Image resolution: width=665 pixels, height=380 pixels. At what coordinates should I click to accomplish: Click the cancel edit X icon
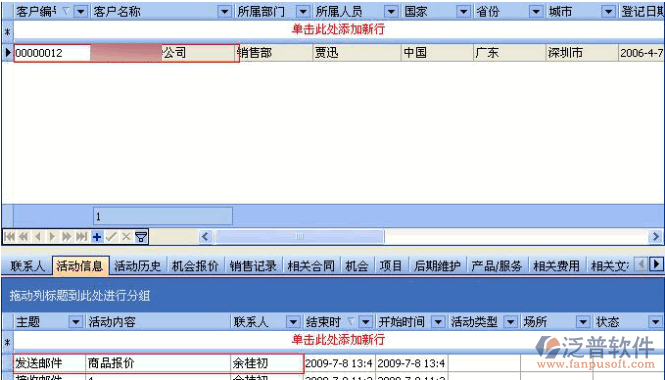coord(126,237)
